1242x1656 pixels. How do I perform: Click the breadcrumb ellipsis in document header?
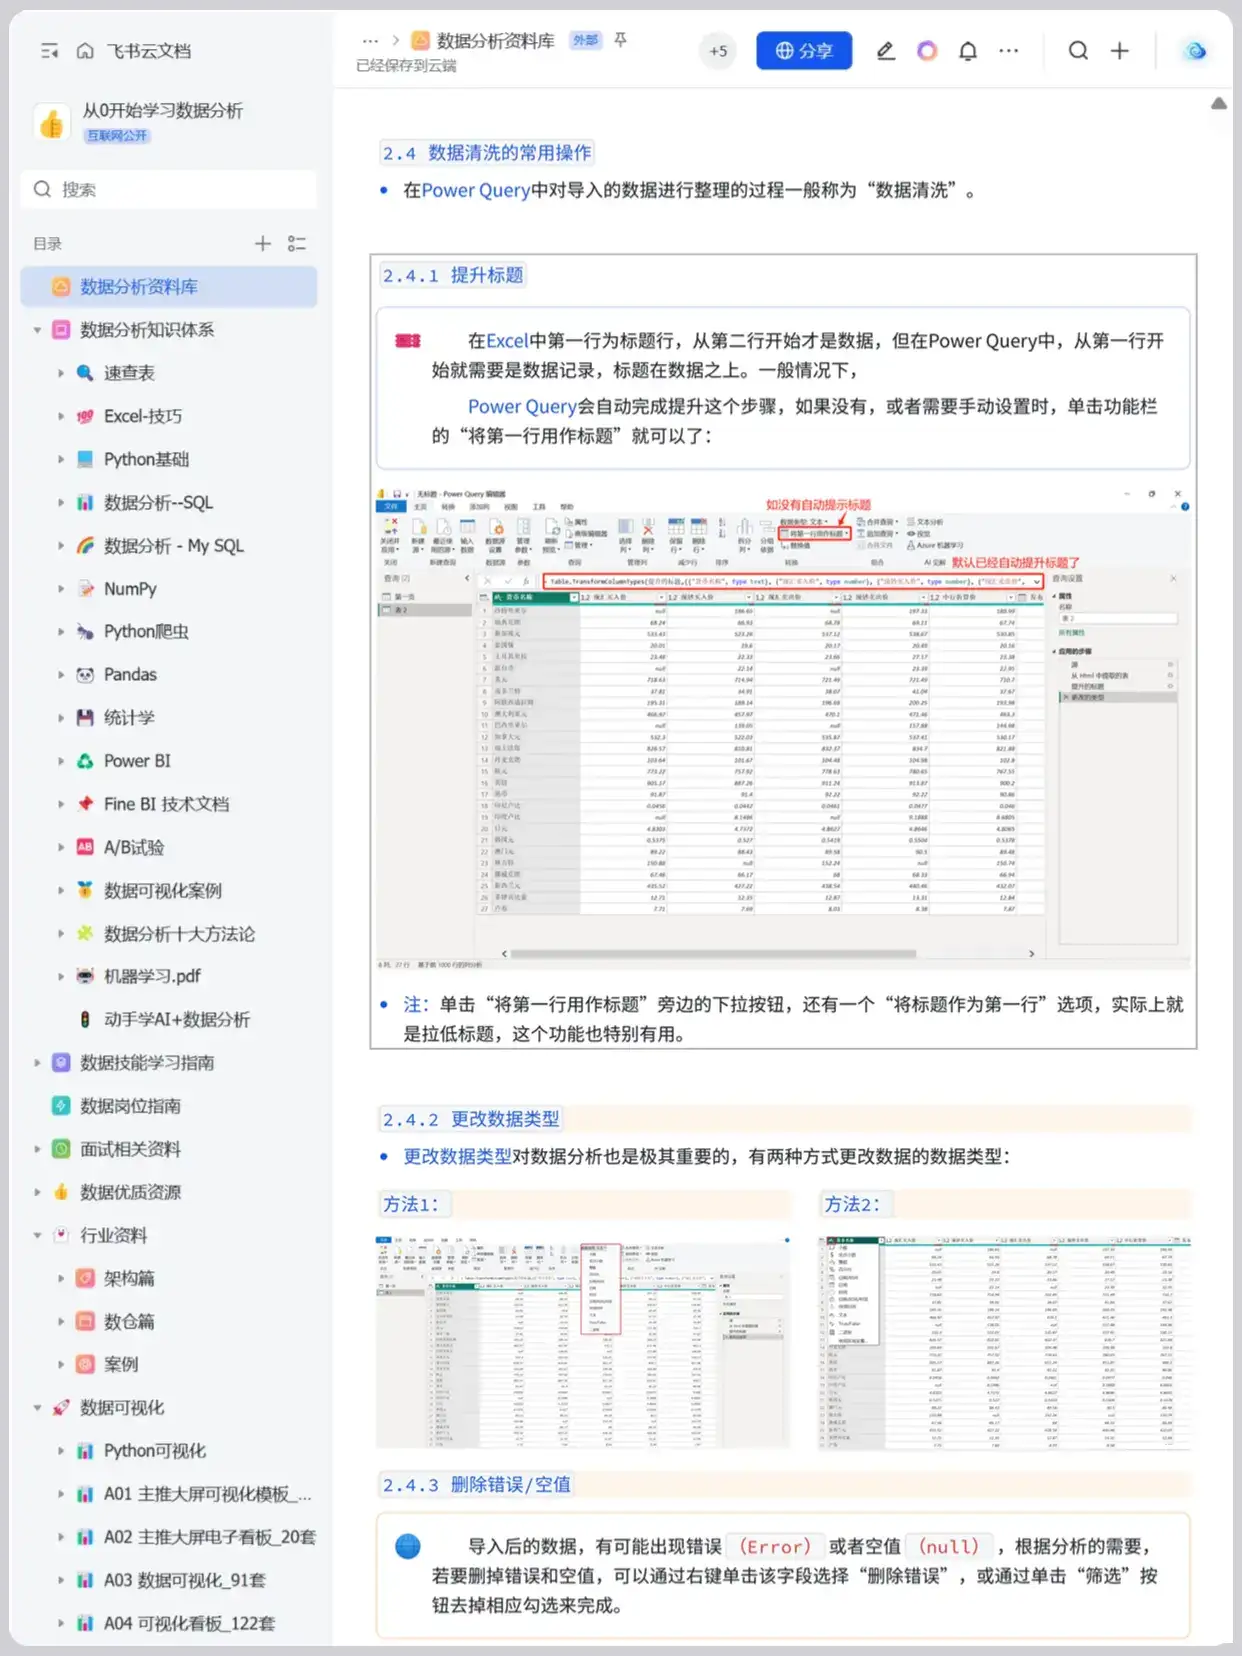point(370,41)
